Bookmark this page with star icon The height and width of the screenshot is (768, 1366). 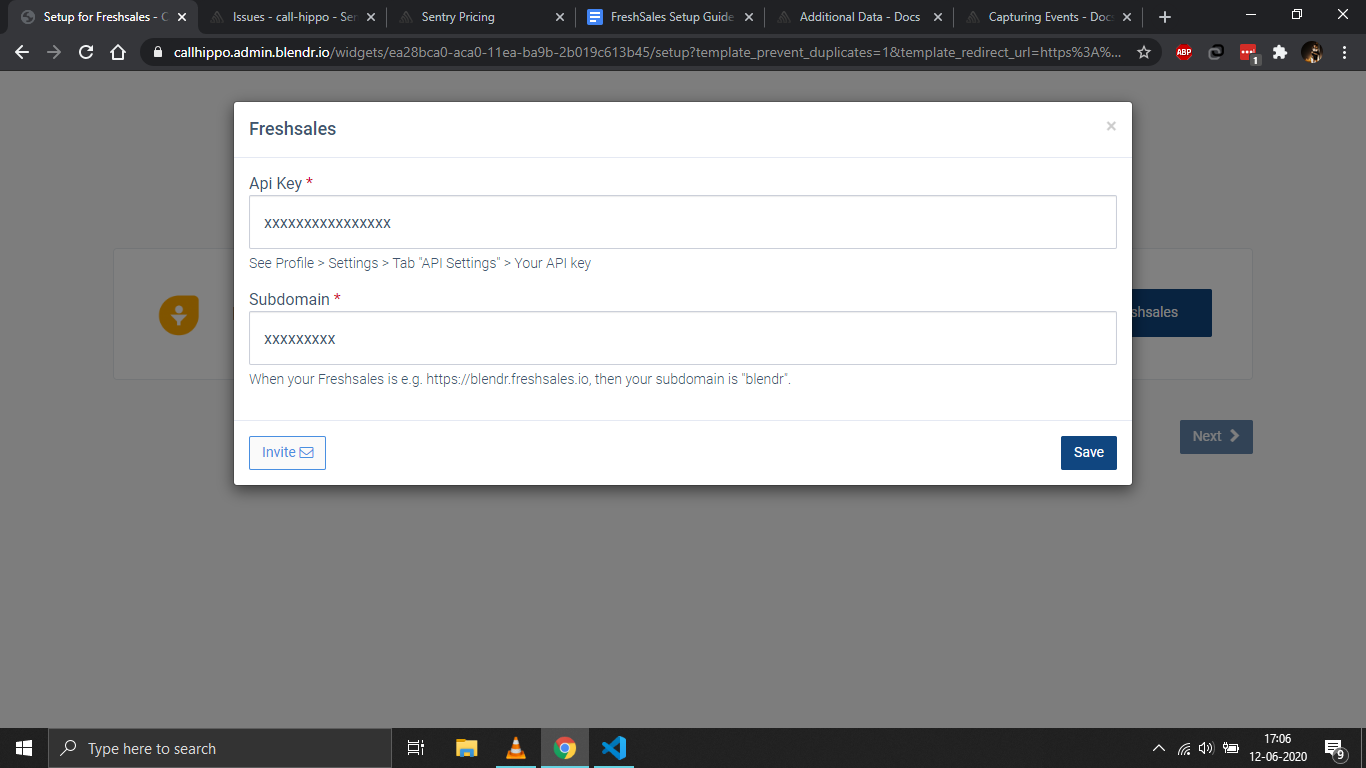(x=1144, y=53)
